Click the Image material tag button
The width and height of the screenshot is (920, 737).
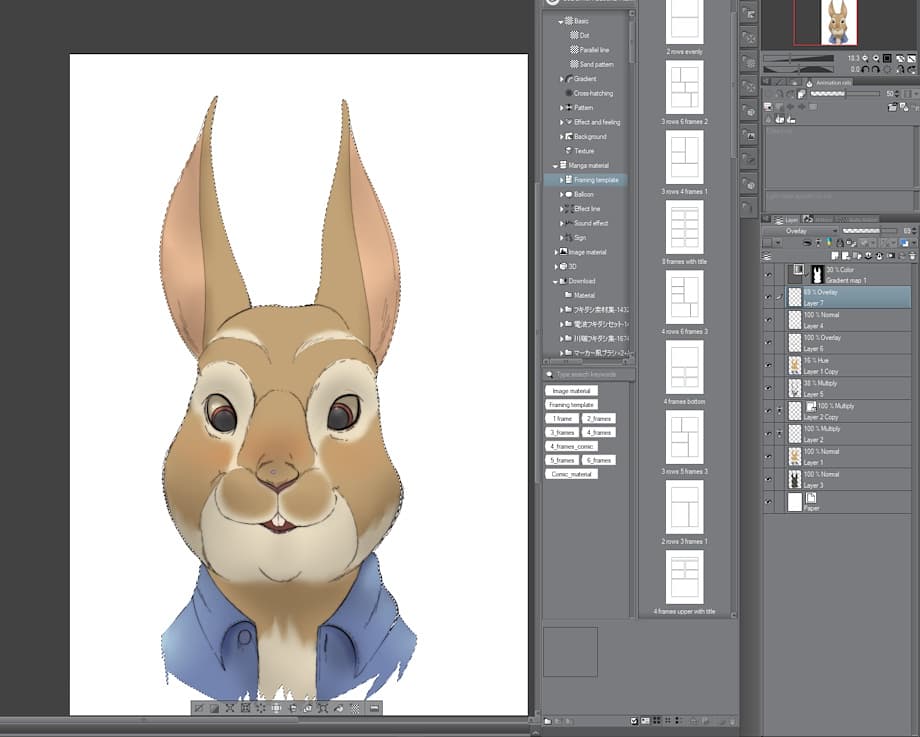(x=571, y=391)
